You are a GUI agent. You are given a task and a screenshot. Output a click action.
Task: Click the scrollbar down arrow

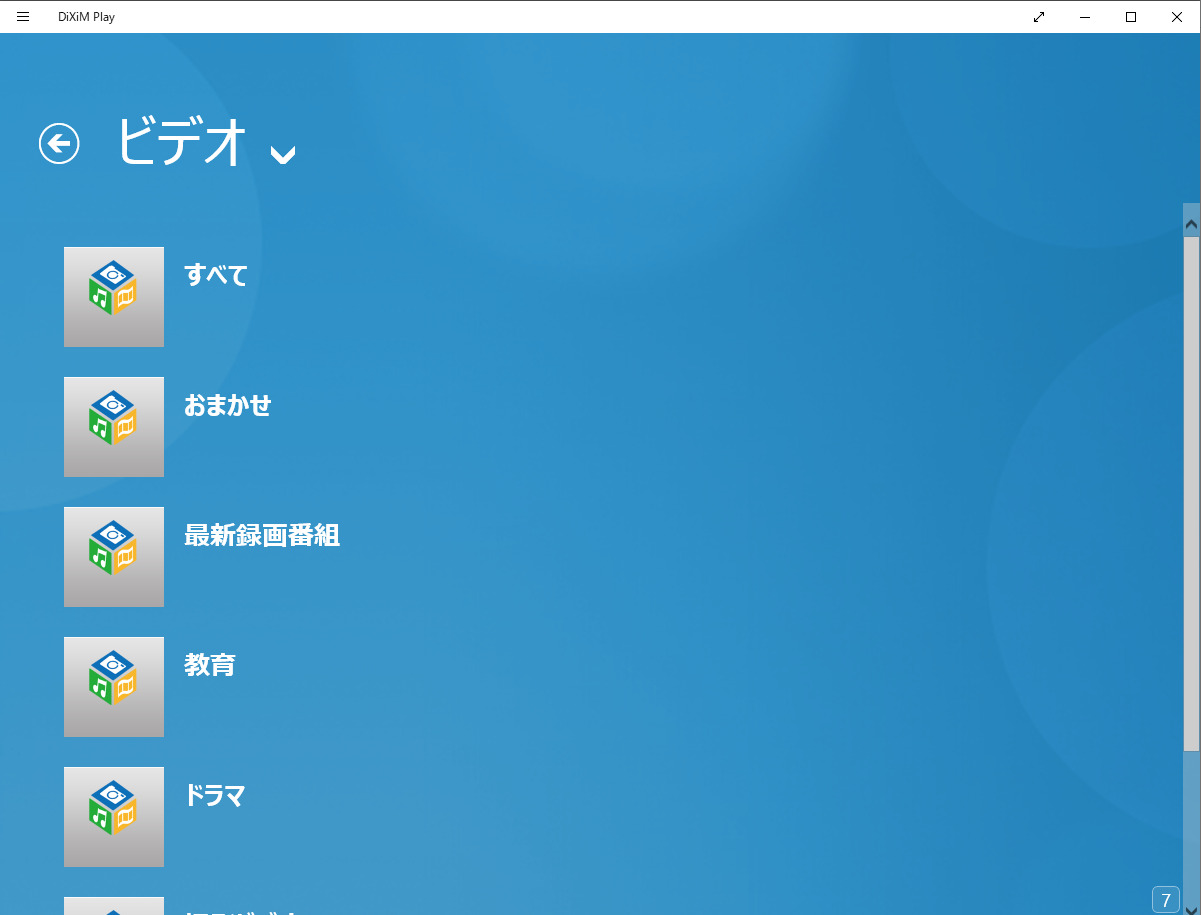click(1191, 907)
